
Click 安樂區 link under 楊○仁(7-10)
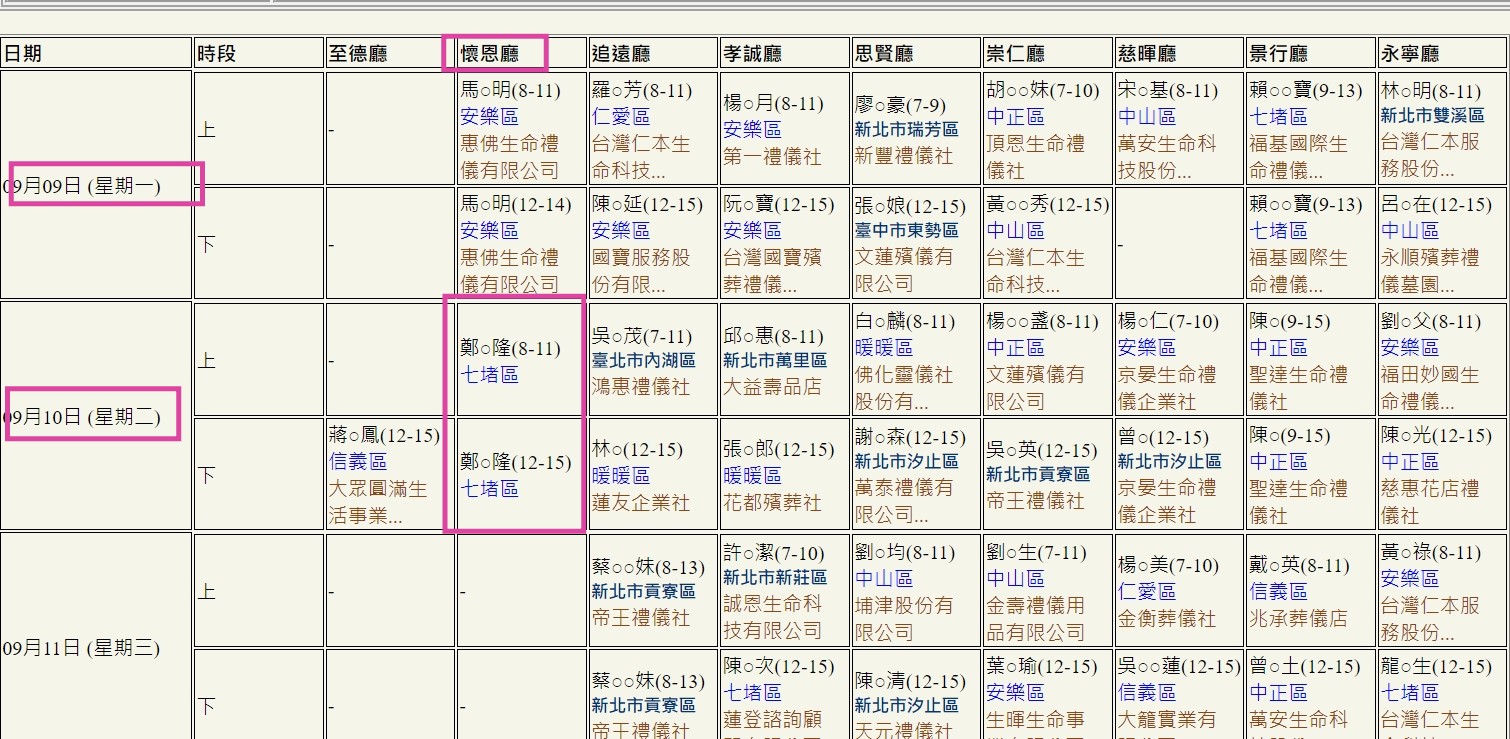pos(1146,348)
